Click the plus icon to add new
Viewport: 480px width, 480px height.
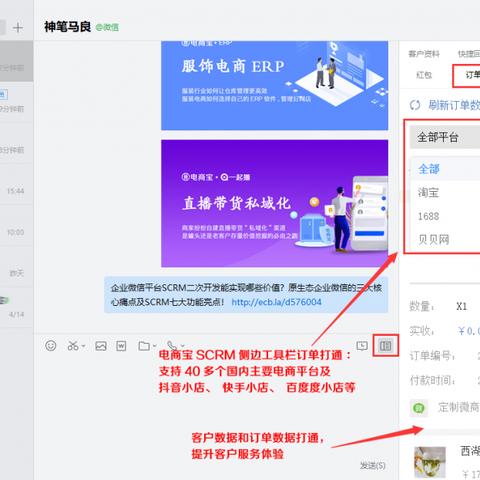[x=18, y=27]
